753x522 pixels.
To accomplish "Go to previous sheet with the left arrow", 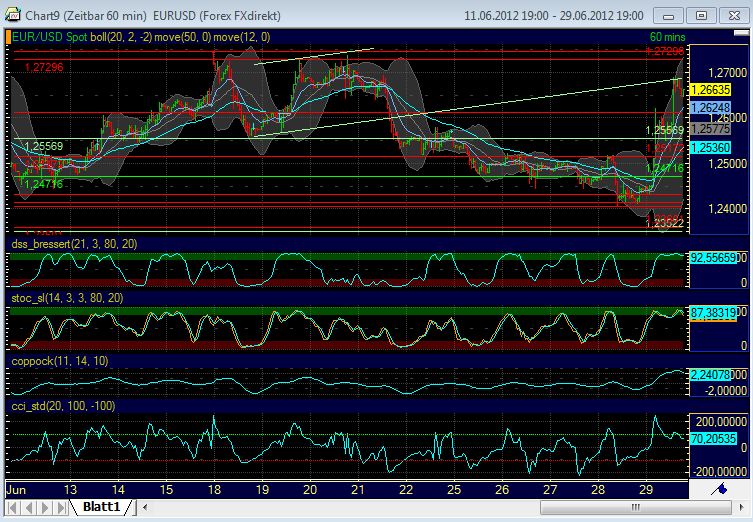I will (x=29, y=508).
